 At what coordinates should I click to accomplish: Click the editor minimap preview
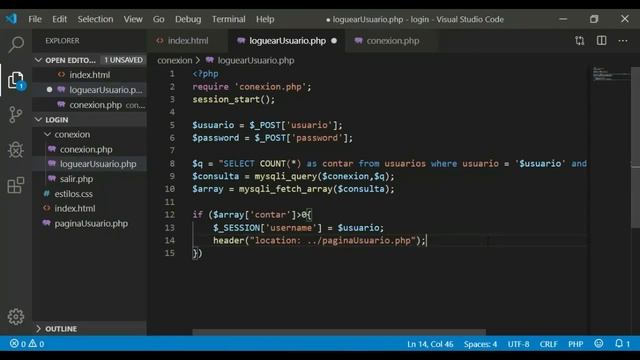611,73
